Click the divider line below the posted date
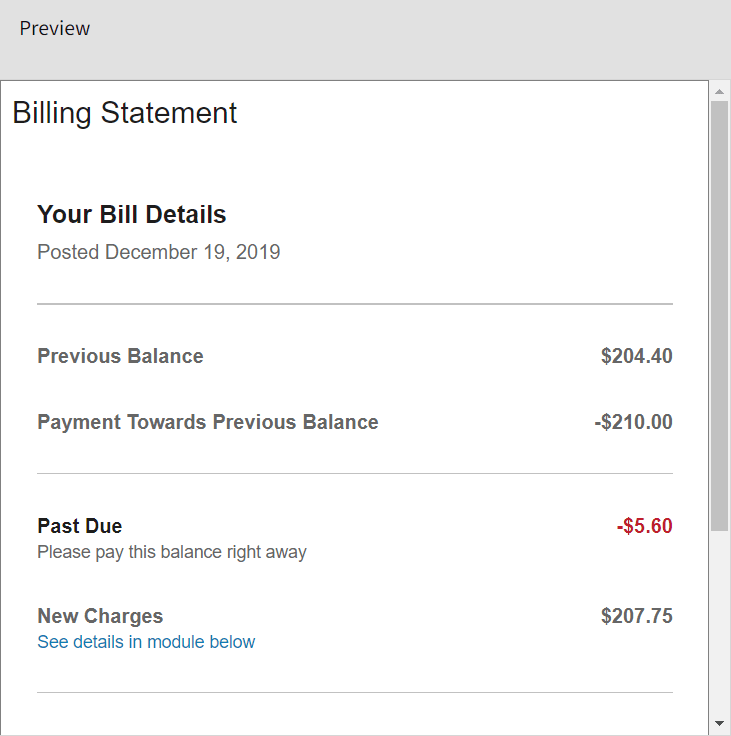This screenshot has width=731, height=736. pos(355,303)
